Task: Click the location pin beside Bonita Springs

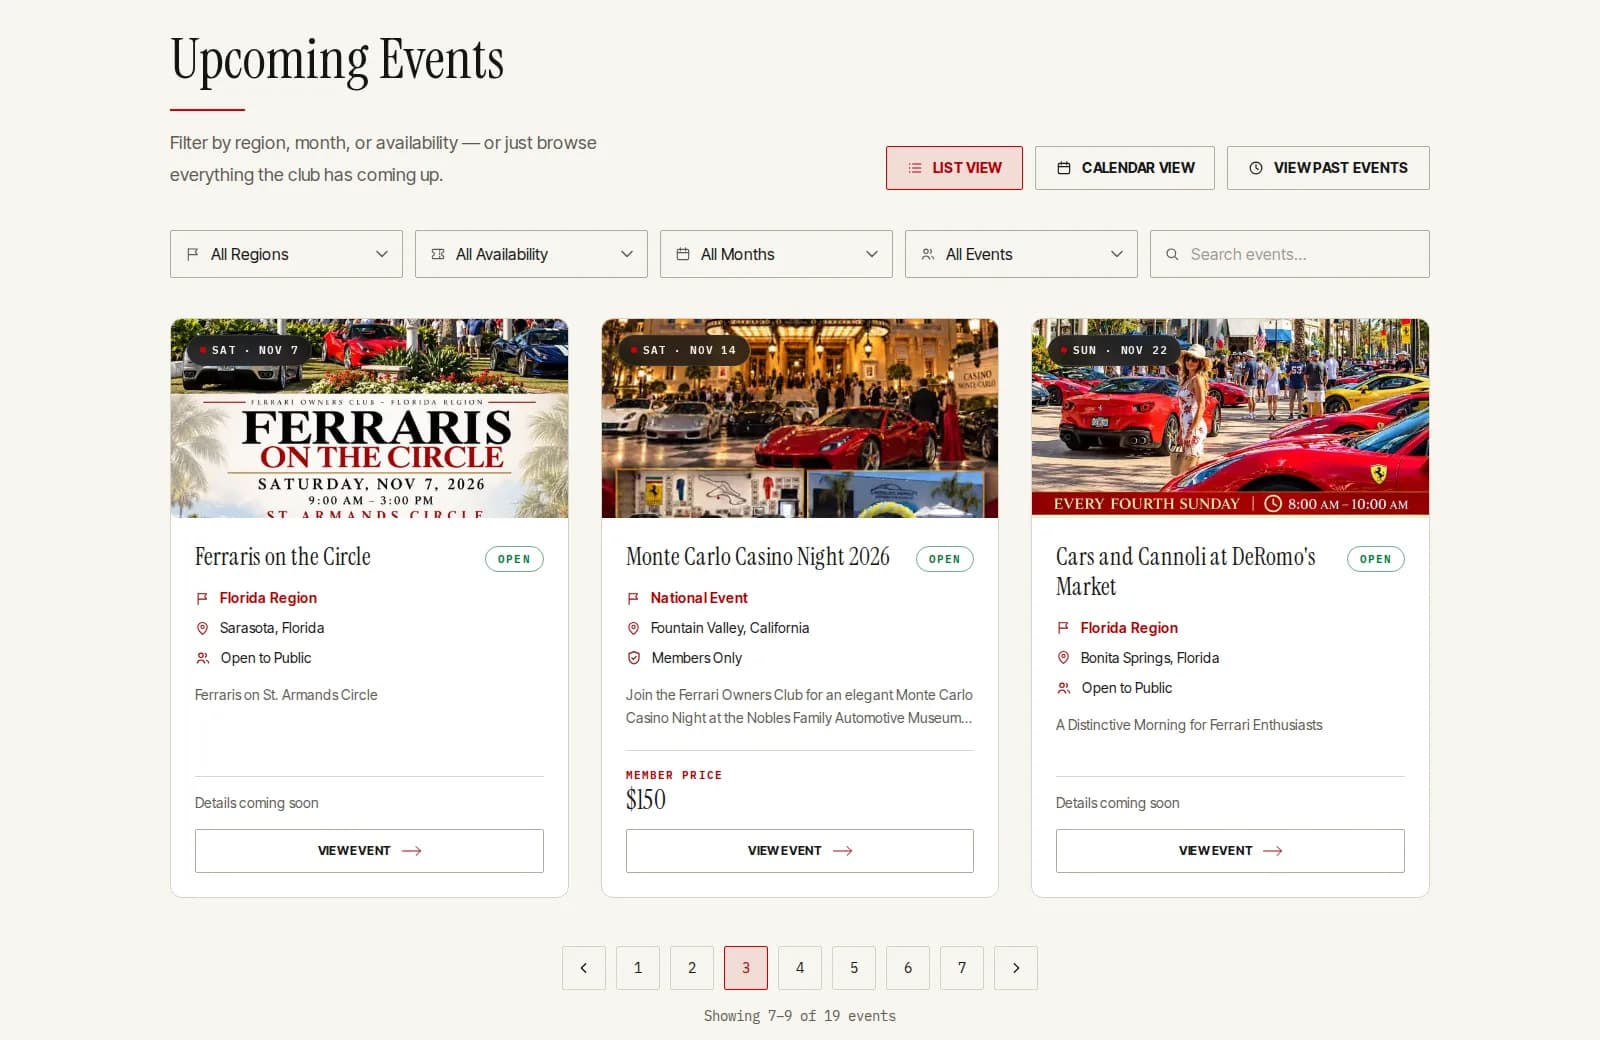Action: [x=1063, y=658]
